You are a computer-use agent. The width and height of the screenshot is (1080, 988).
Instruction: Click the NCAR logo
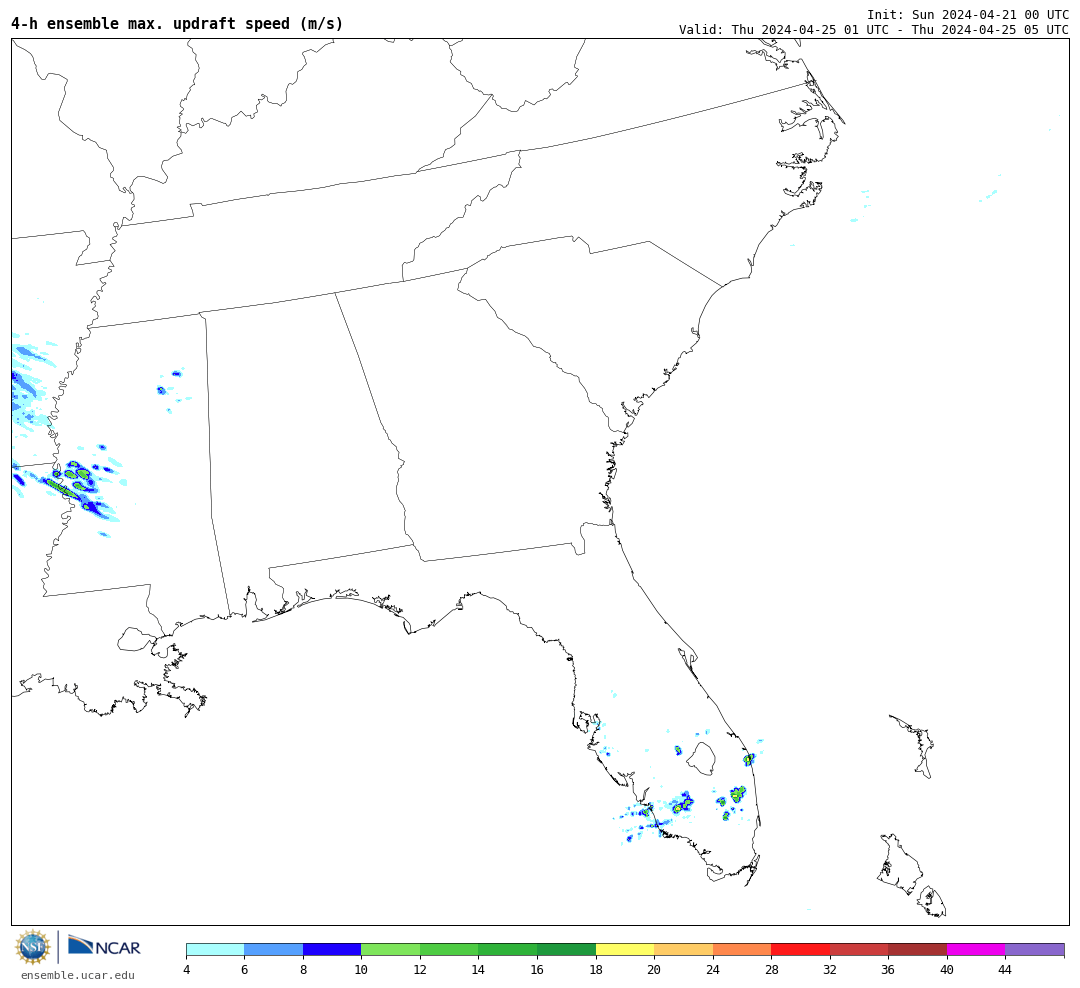104,946
